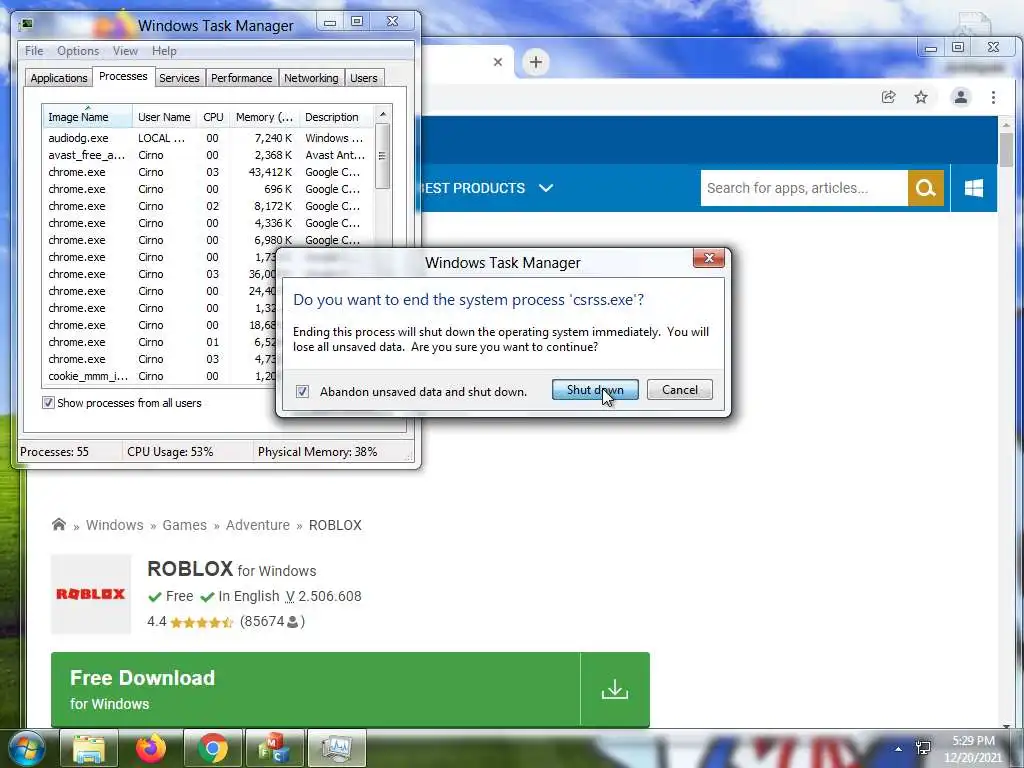Switch to the Services tab
1024x768 pixels.
click(x=179, y=78)
